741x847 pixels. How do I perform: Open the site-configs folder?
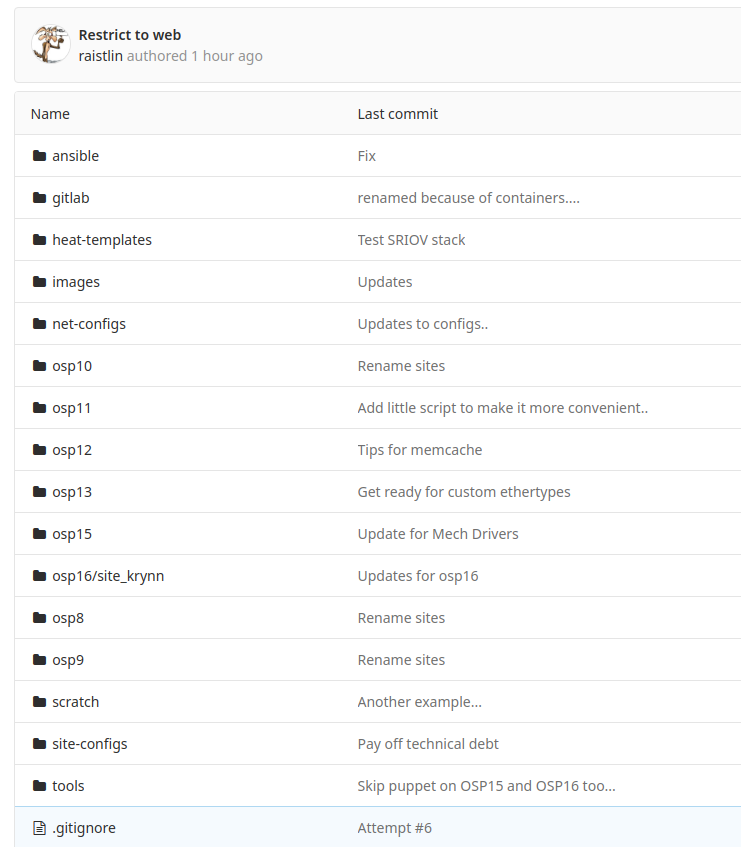coord(90,744)
